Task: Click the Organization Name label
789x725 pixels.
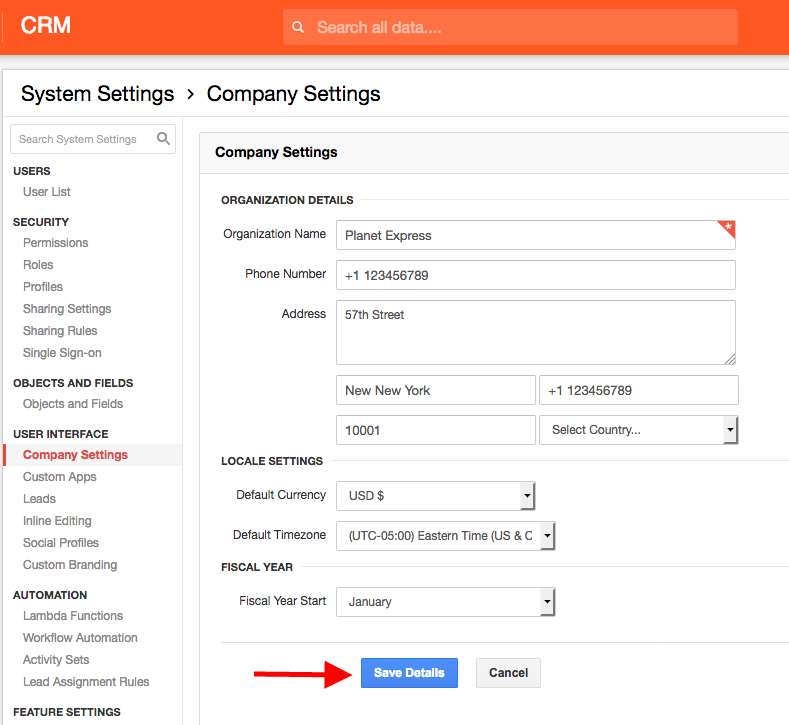Action: pos(275,234)
